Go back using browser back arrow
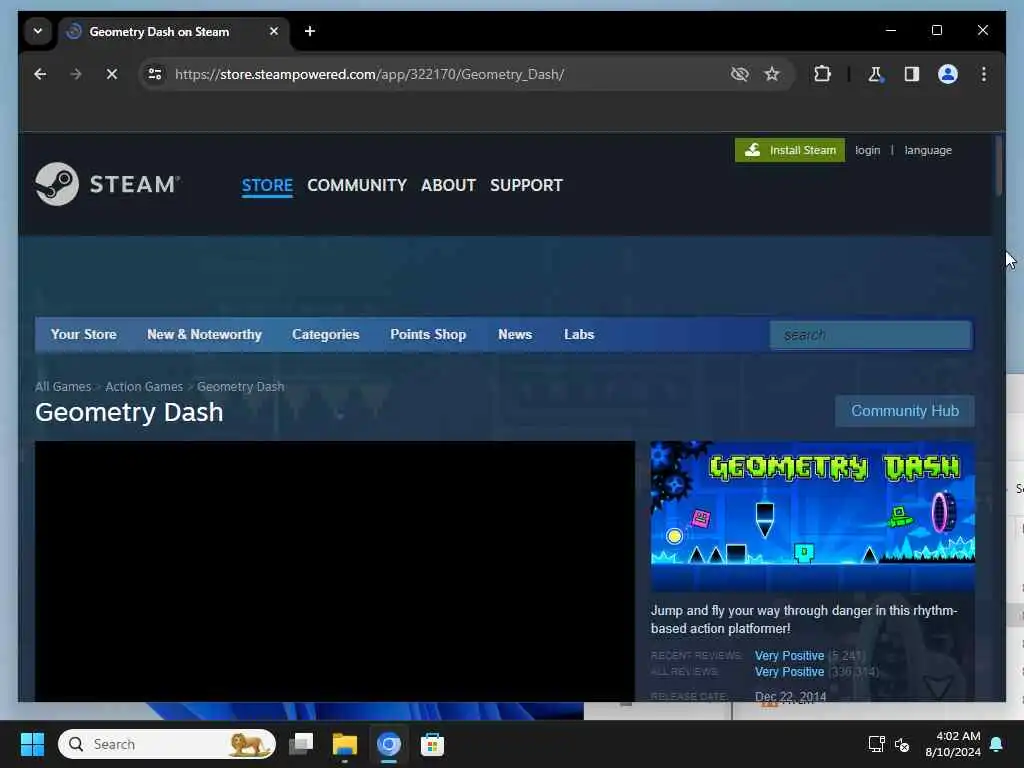The image size is (1024, 768). coord(40,74)
